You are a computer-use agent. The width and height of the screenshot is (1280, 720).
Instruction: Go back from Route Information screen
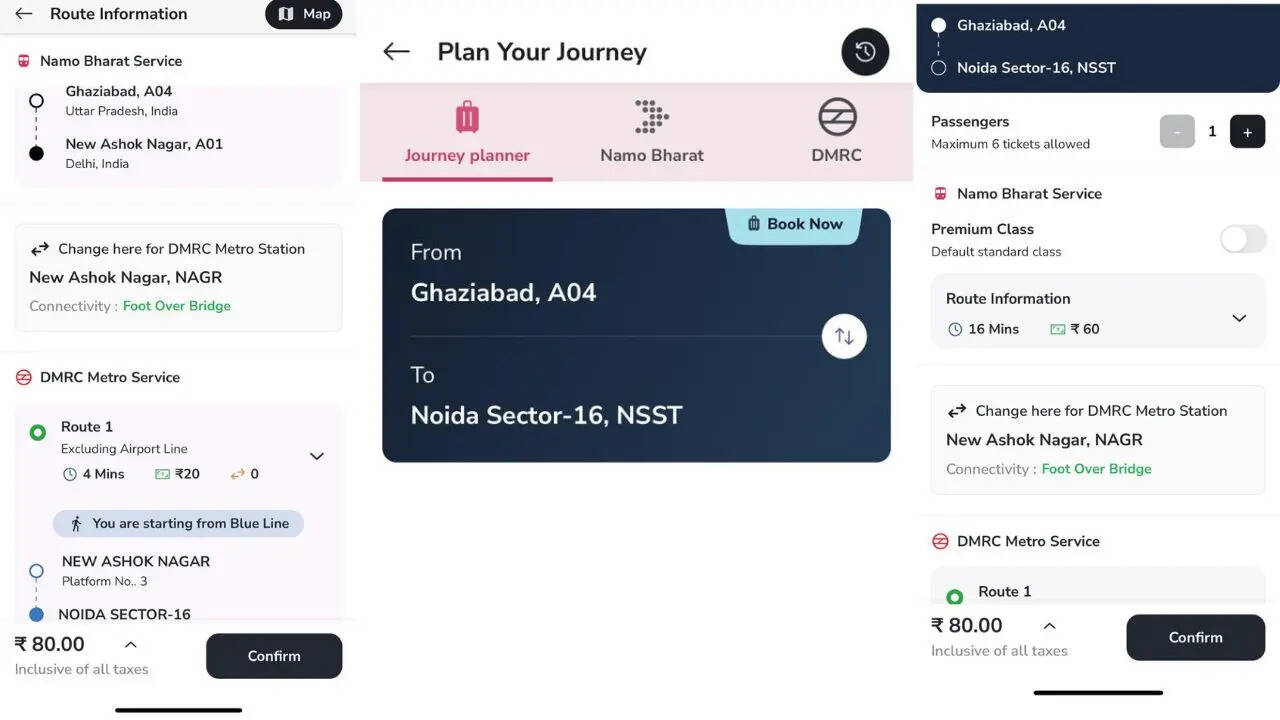24,14
